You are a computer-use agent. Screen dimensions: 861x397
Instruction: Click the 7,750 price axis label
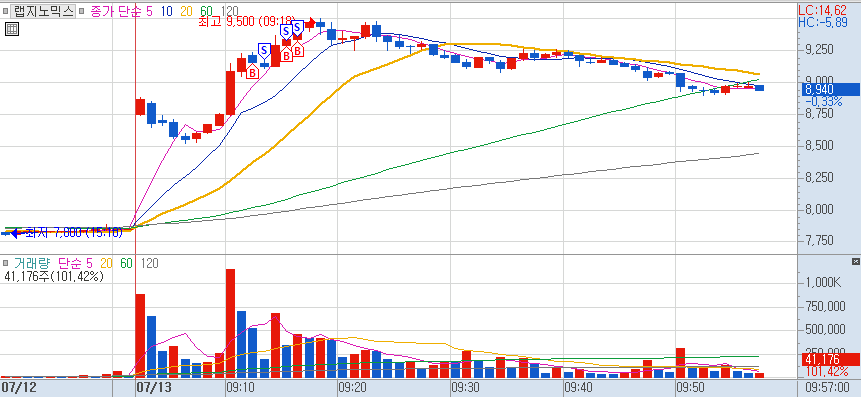coord(819,241)
